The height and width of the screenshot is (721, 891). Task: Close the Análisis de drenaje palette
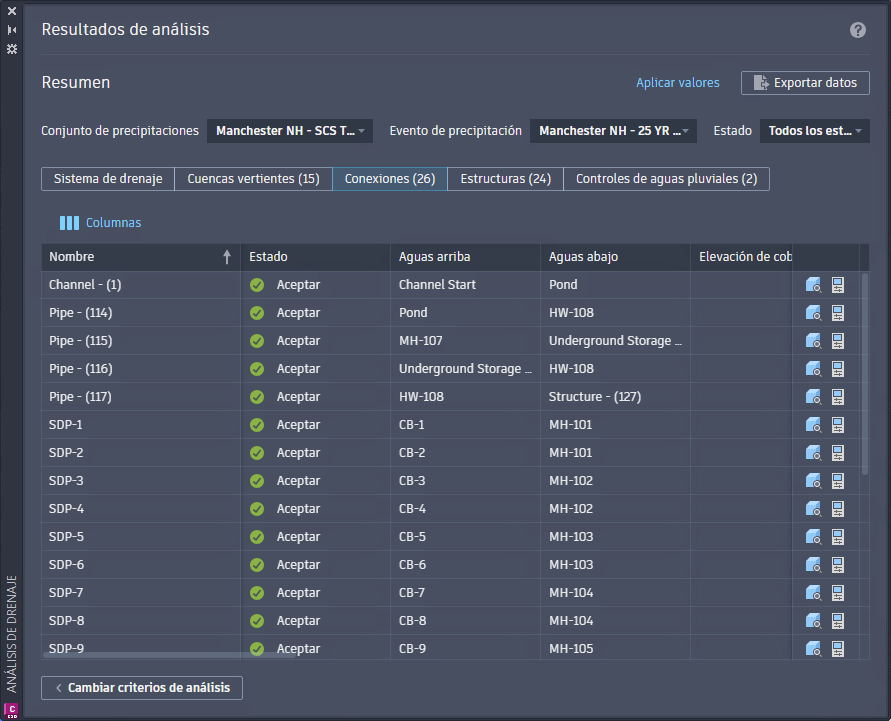click(11, 11)
